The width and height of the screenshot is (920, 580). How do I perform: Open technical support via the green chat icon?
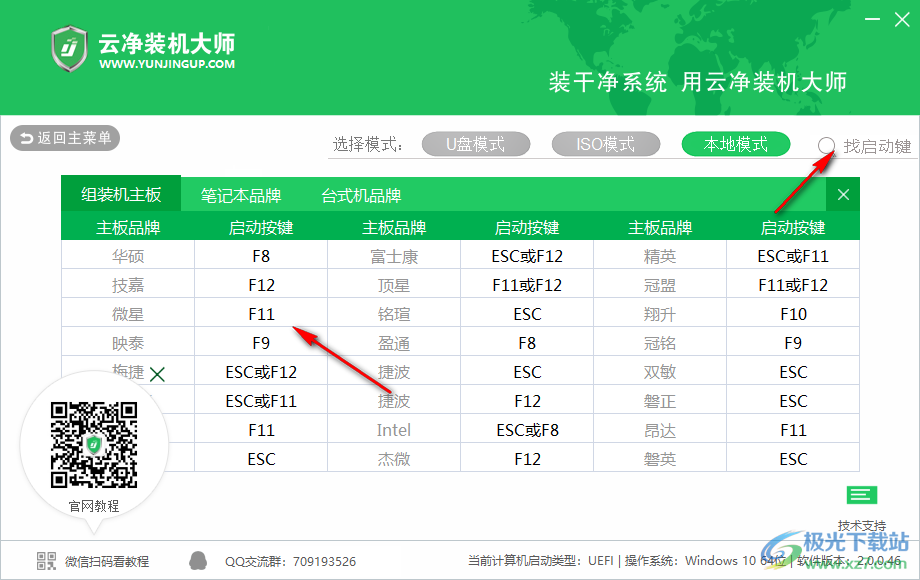pyautogui.click(x=861, y=495)
